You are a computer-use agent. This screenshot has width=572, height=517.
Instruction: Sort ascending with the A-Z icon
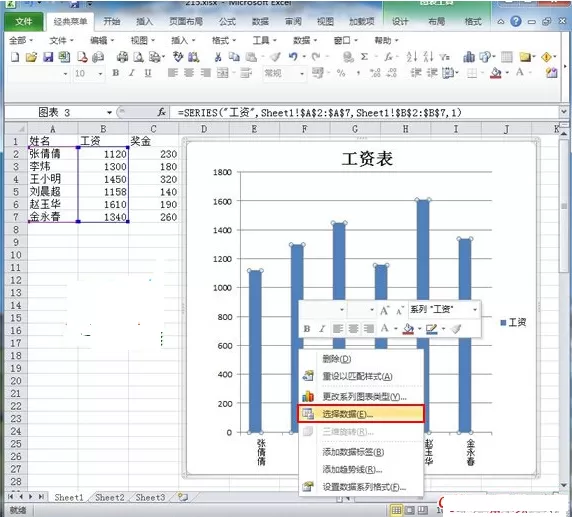click(412, 57)
